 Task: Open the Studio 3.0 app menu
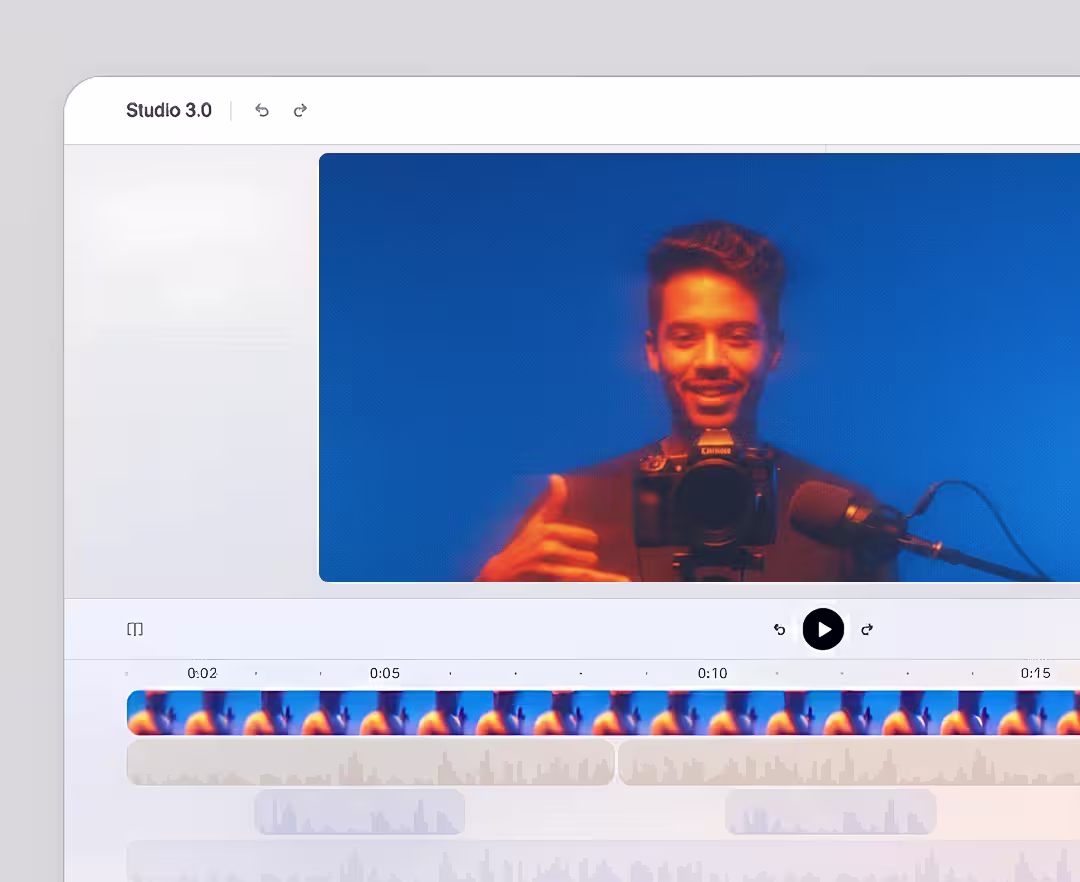[168, 110]
